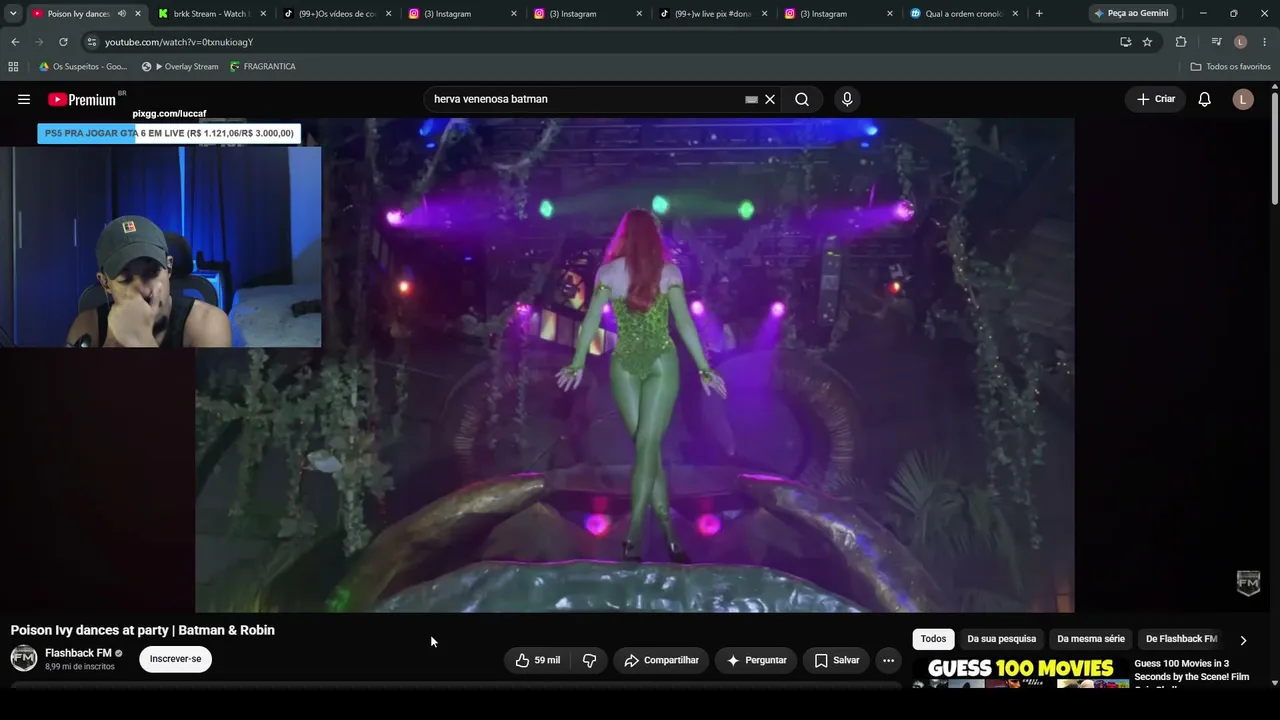The height and width of the screenshot is (720, 1280).
Task: Open YouTube notifications bell
Action: pos(1205,99)
